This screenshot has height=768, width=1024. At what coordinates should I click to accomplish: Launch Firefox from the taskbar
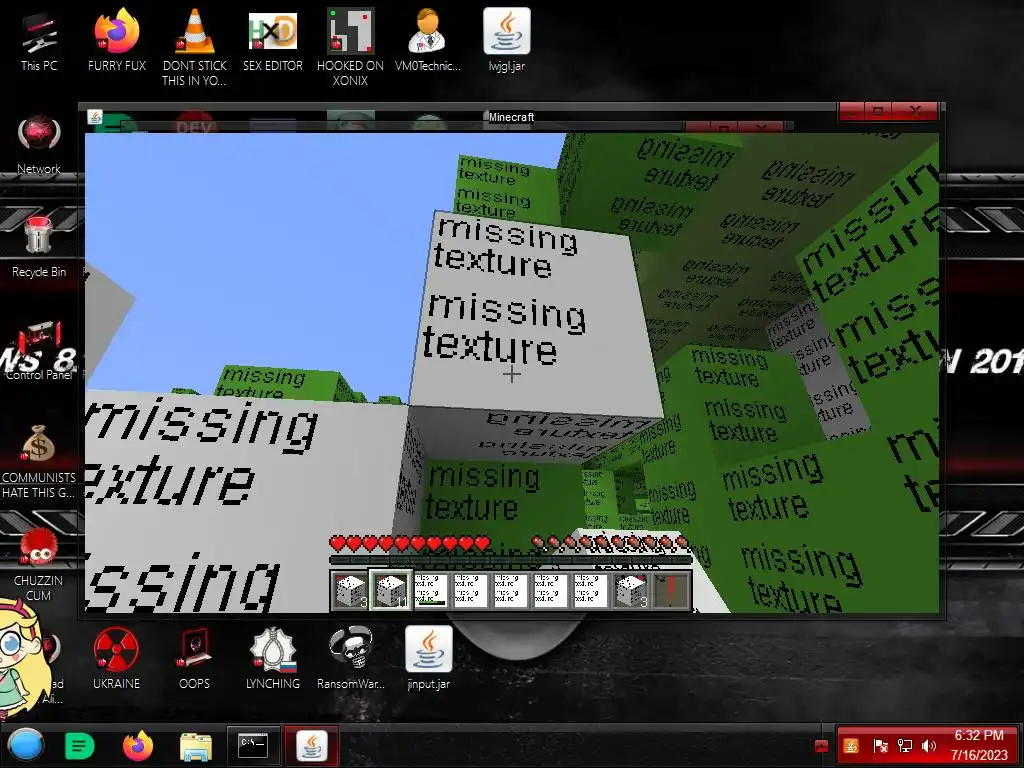tap(138, 746)
